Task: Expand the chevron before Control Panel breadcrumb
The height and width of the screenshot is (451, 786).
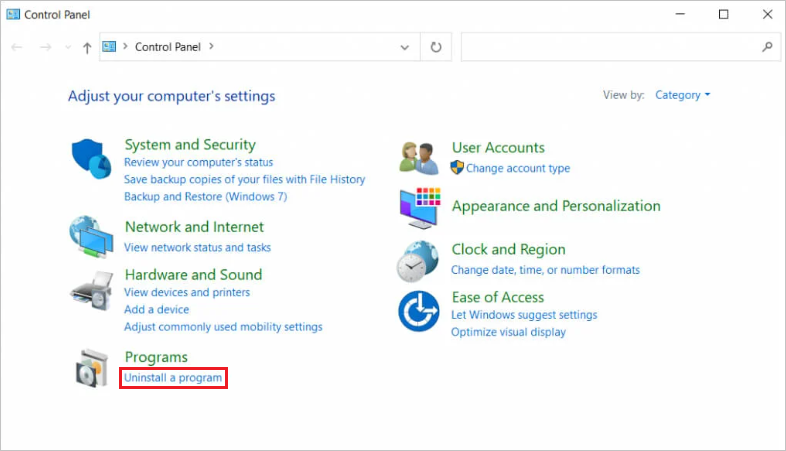Action: [x=125, y=46]
